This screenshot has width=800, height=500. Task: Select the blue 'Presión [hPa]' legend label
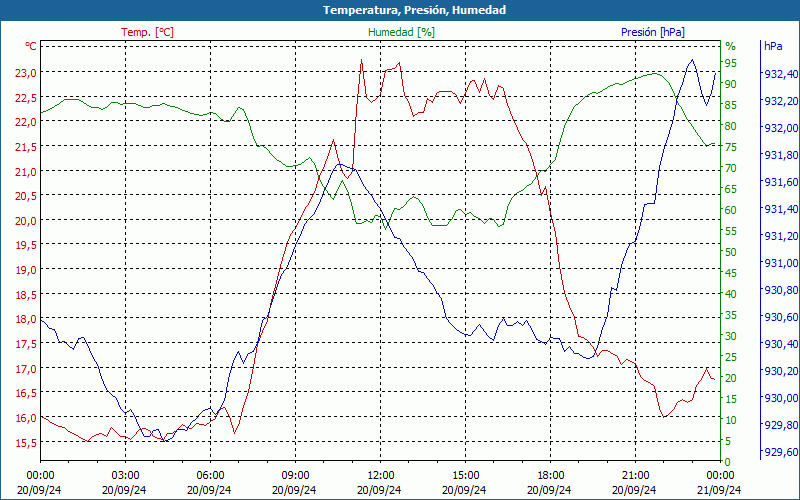pos(653,32)
